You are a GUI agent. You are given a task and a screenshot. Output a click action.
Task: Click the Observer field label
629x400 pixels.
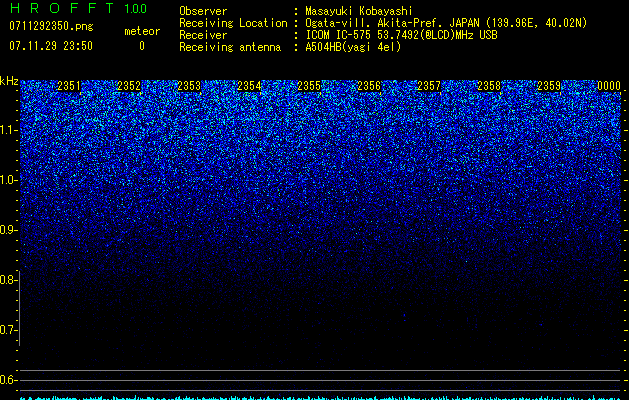[203, 11]
